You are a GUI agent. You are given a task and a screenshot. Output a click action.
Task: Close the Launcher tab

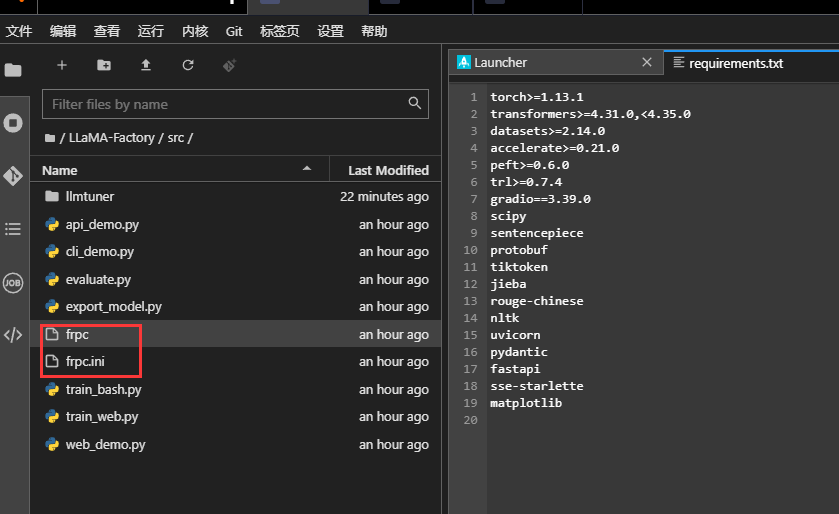coord(648,62)
